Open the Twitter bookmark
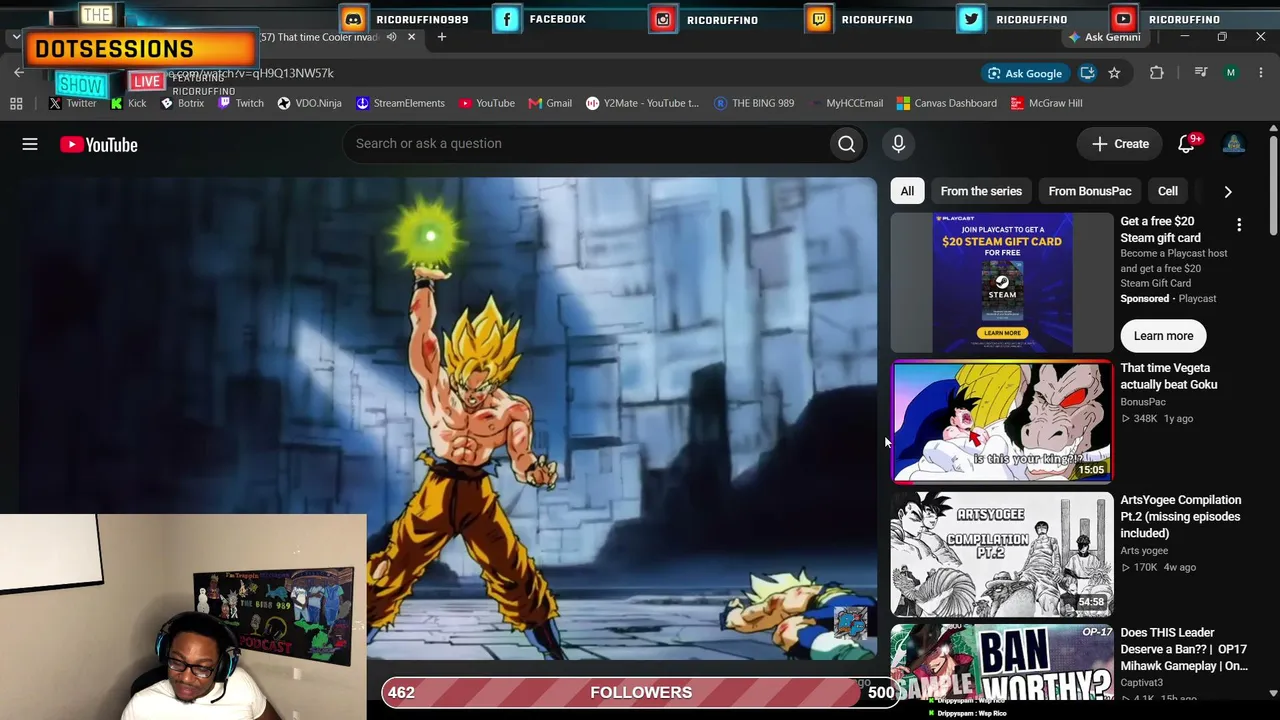The height and width of the screenshot is (720, 1280). pyautogui.click(x=72, y=103)
